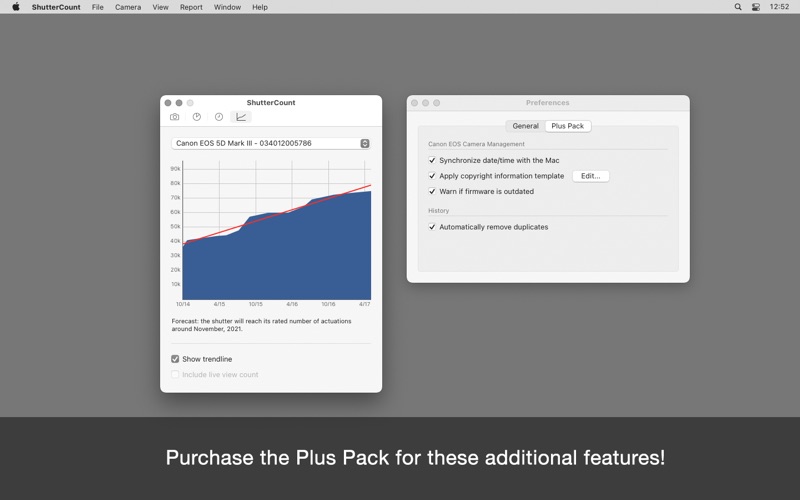This screenshot has height=500, width=800.
Task: Open the ShutterCount application menu
Action: [56, 7]
